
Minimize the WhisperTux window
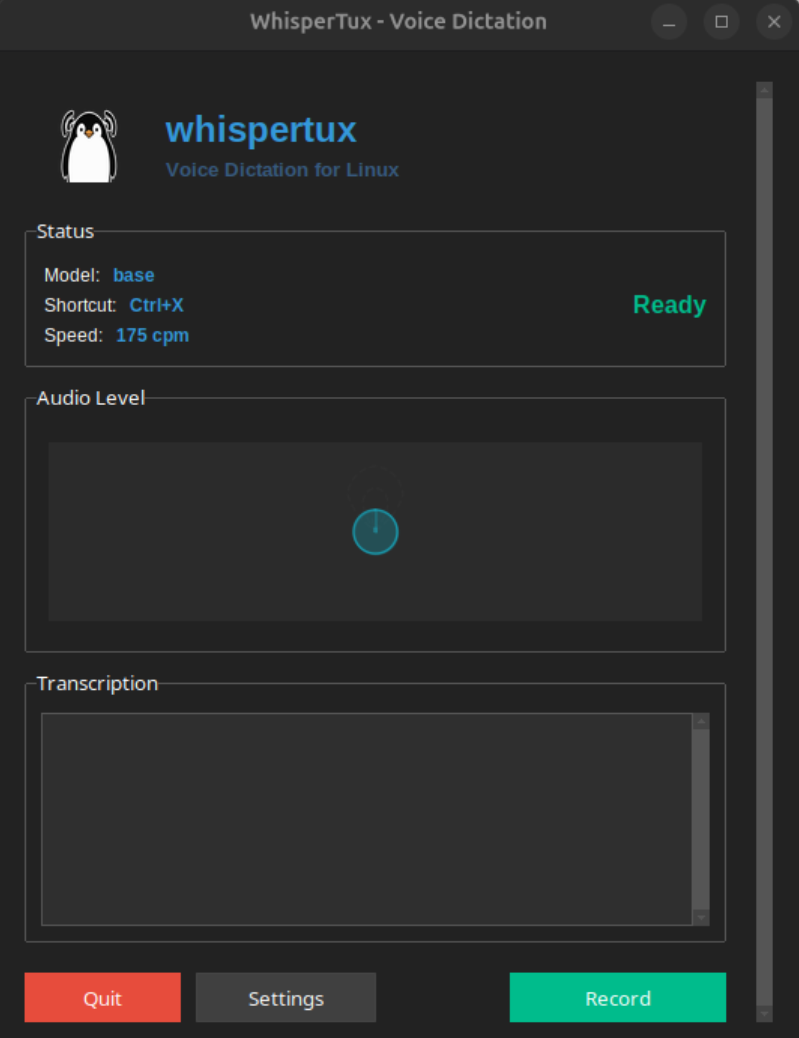click(x=669, y=21)
